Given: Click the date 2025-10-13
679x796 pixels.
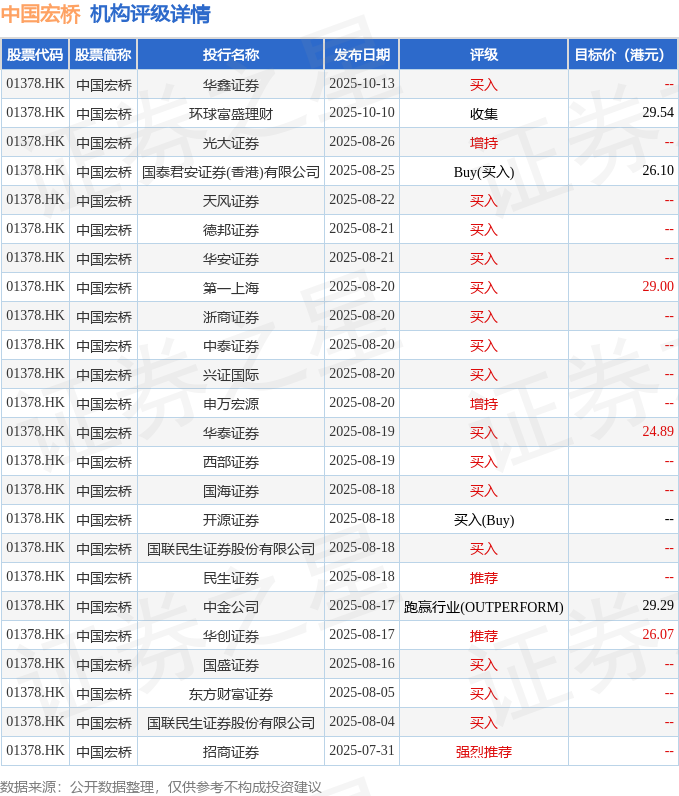Looking at the screenshot, I should point(362,83).
